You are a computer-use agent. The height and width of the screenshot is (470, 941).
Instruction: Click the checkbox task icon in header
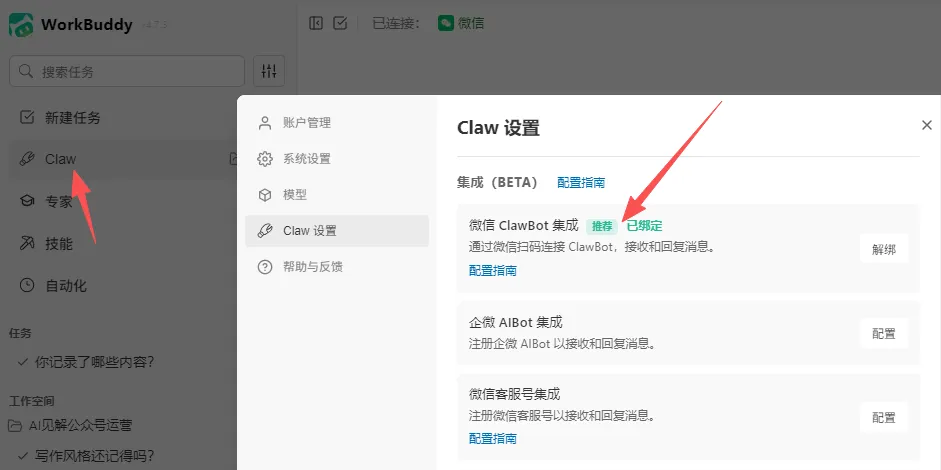click(340, 23)
